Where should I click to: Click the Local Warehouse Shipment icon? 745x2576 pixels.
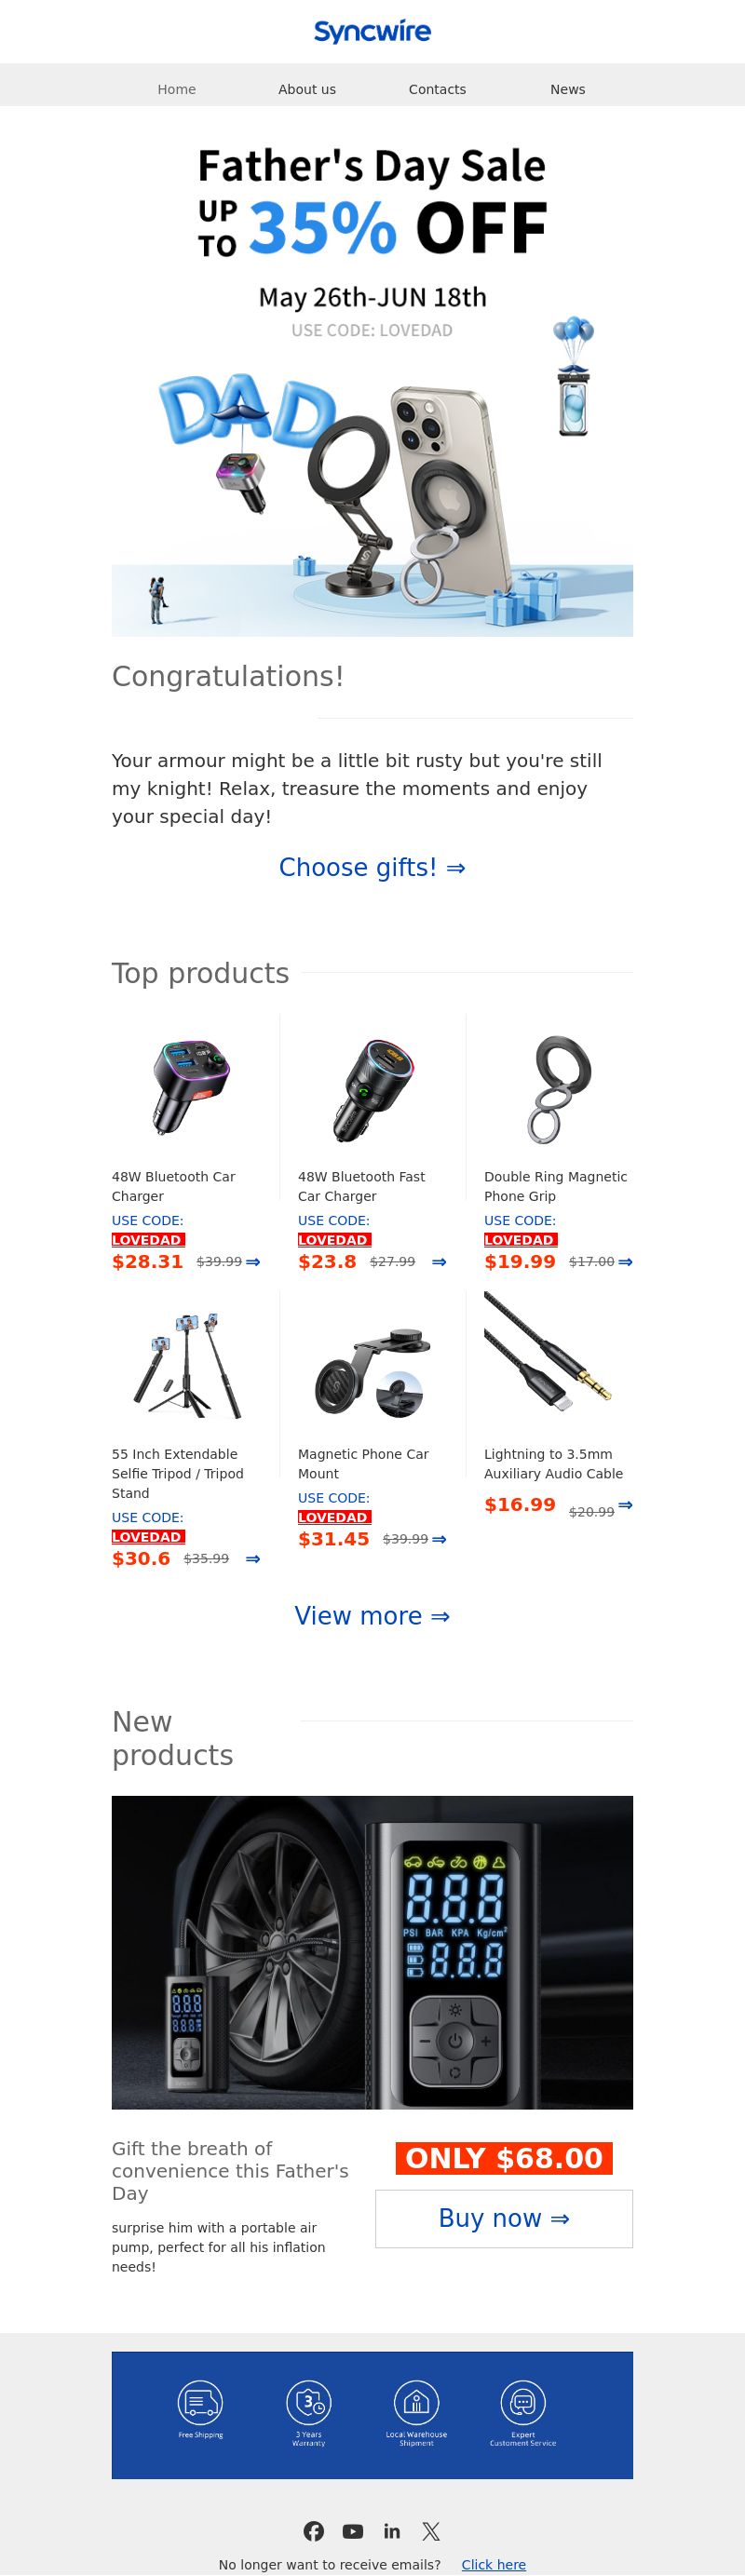pos(416,2401)
